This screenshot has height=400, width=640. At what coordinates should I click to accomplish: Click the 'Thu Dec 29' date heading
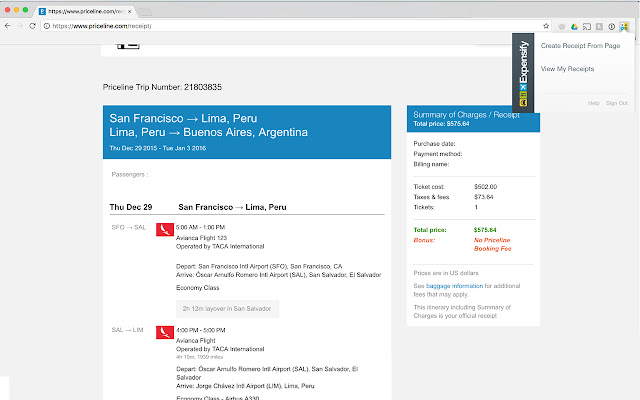coord(131,207)
